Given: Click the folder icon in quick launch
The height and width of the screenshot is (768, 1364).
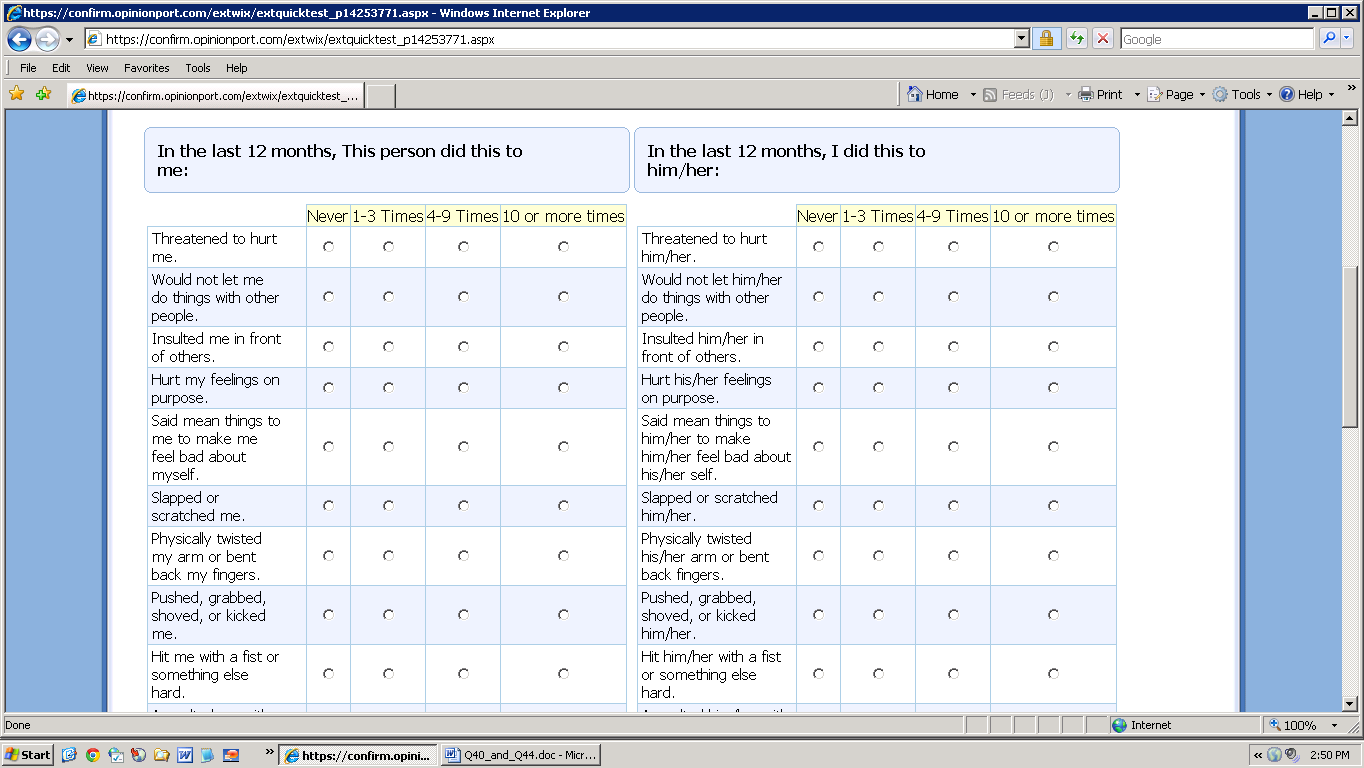Looking at the screenshot, I should 161,755.
